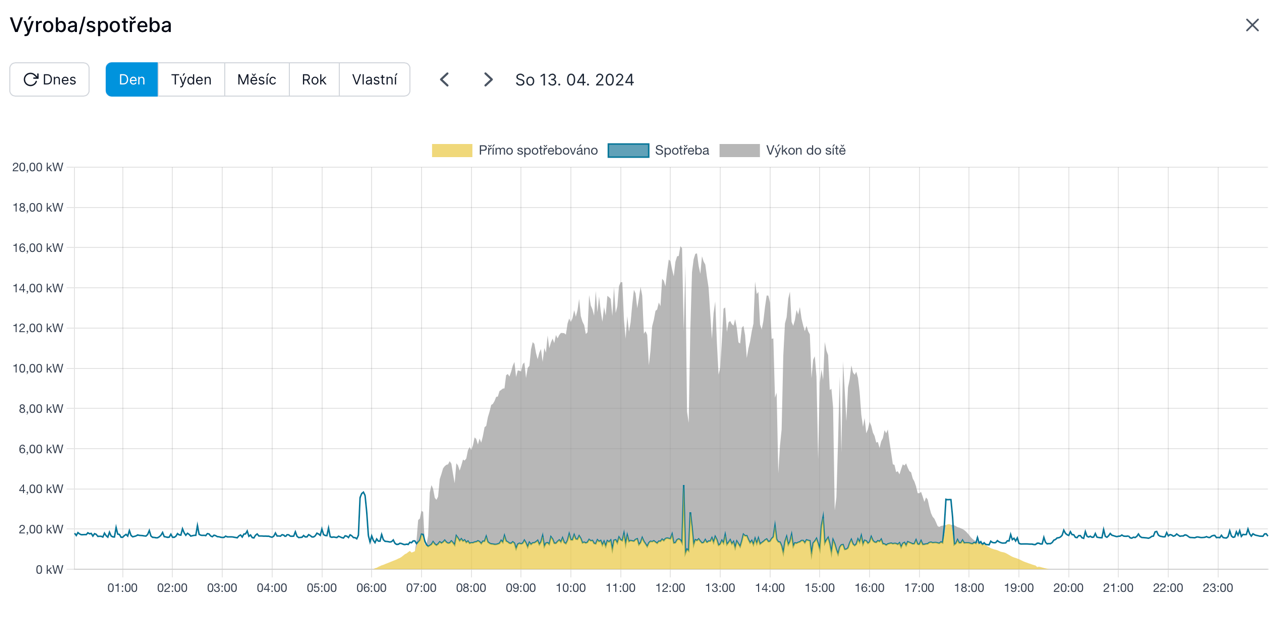This screenshot has width=1280, height=630.
Task: Go to previous day arrow
Action: click(x=445, y=80)
